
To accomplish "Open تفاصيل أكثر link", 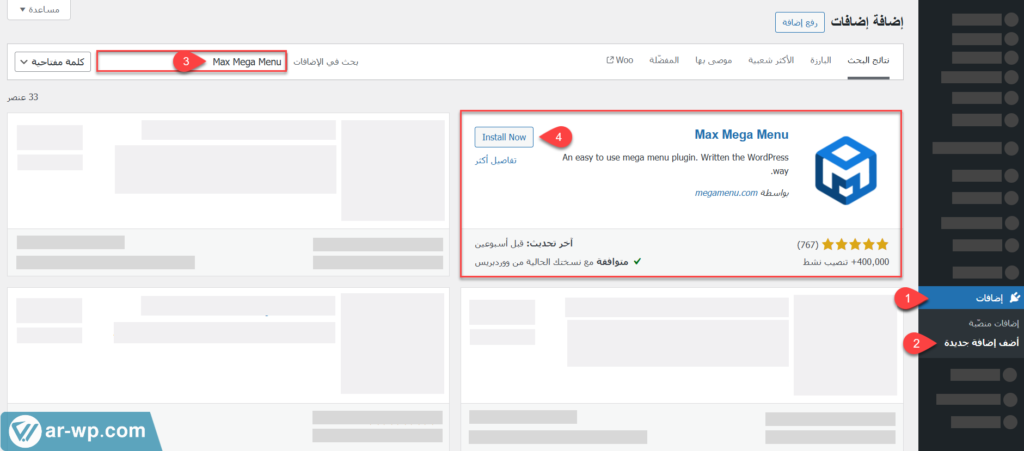I will pos(496,161).
